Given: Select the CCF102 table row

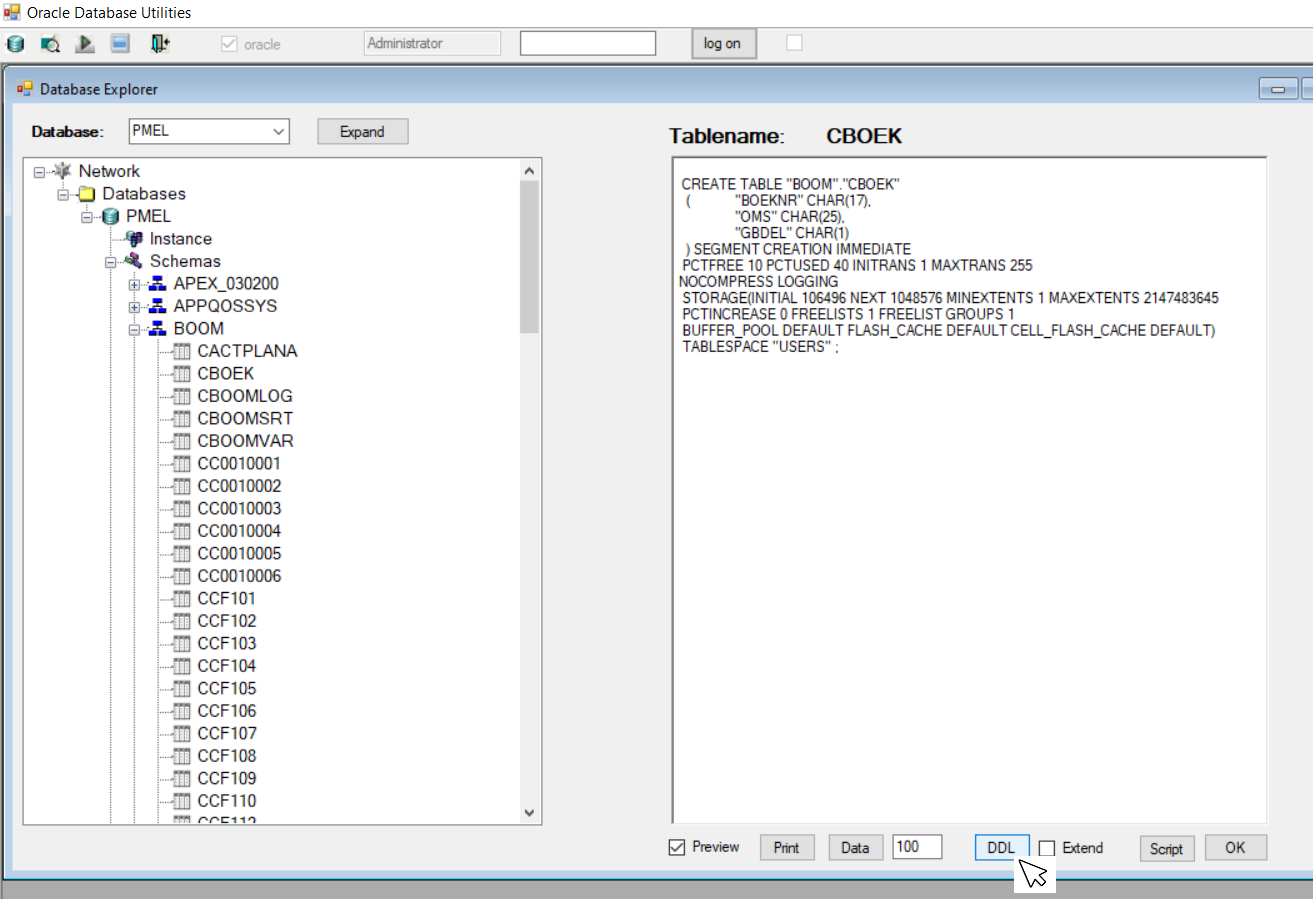Looking at the screenshot, I should tap(227, 621).
